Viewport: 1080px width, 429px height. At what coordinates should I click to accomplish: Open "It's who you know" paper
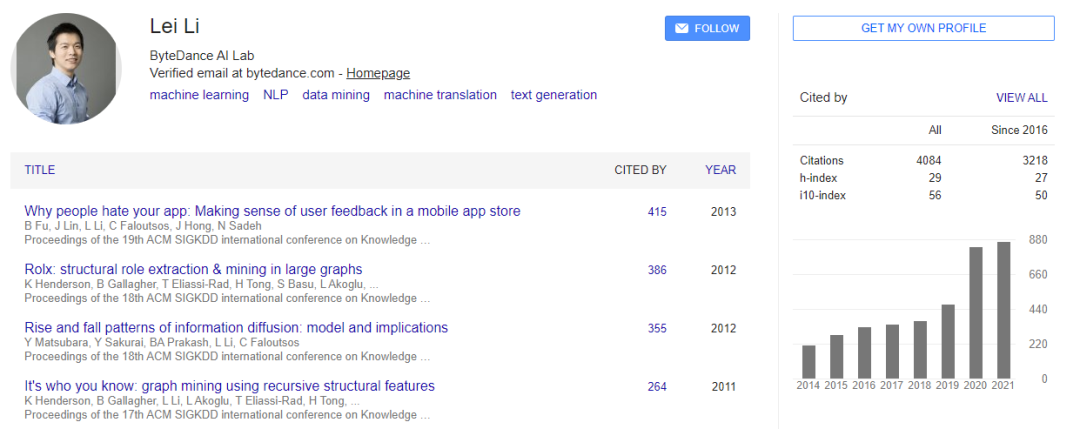(229, 386)
